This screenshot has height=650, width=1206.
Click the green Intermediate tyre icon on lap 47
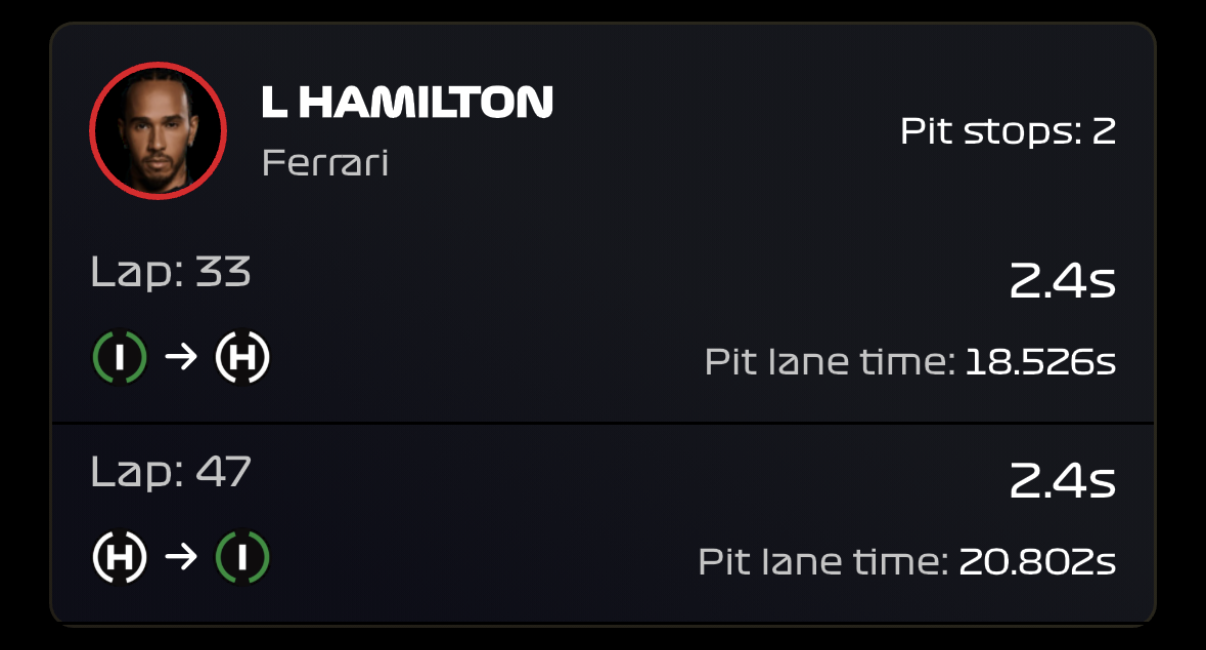pos(242,557)
